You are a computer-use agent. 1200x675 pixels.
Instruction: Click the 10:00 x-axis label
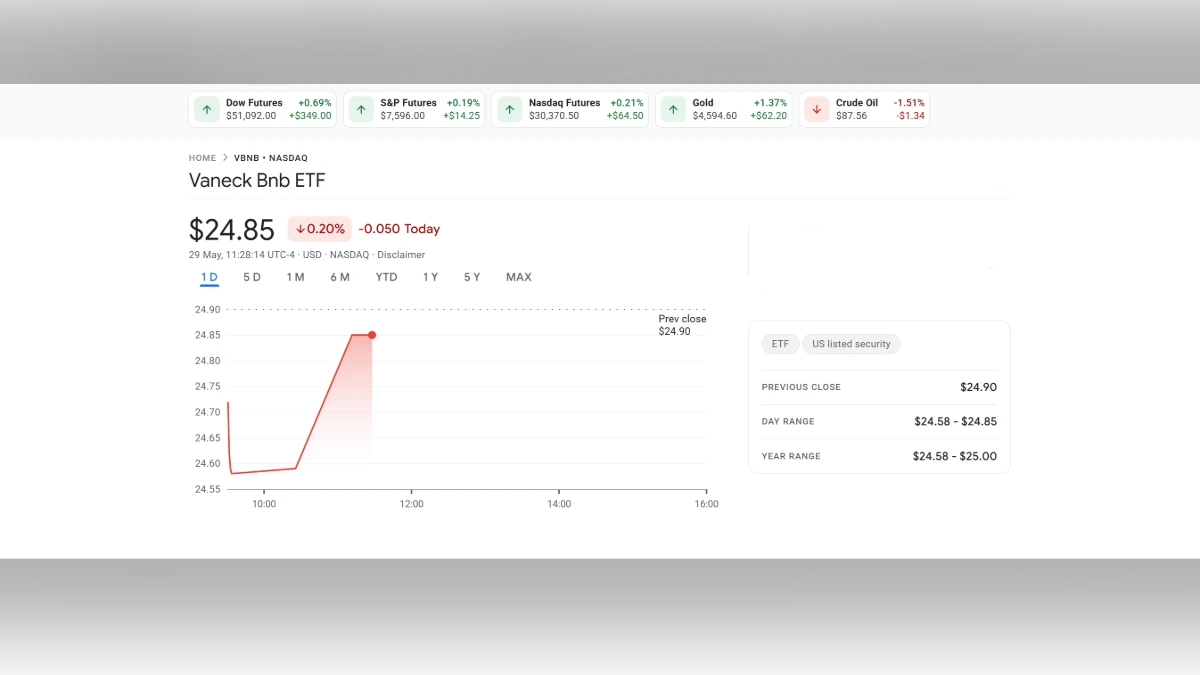click(x=264, y=504)
